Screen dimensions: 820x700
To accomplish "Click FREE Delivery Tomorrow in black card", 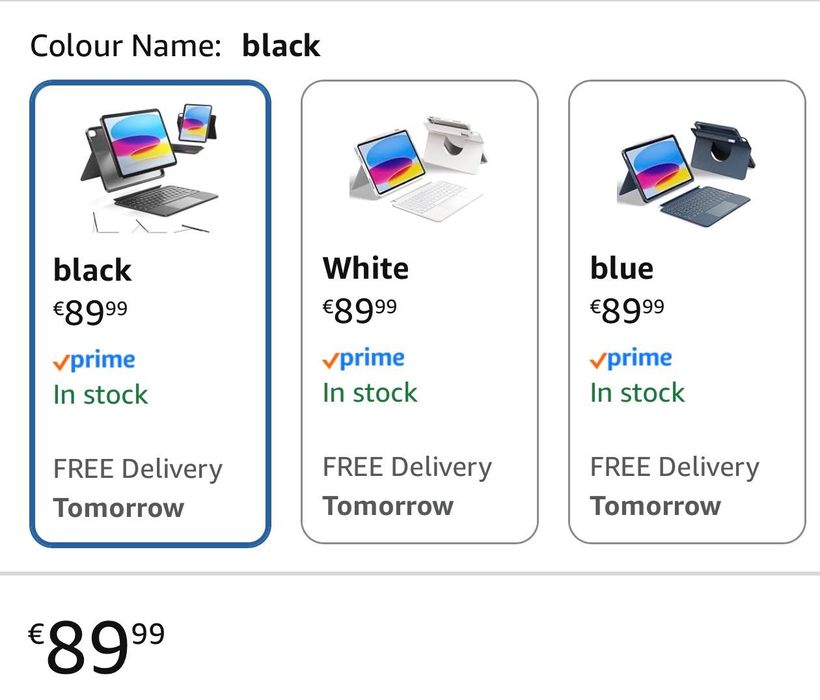I will [137, 488].
